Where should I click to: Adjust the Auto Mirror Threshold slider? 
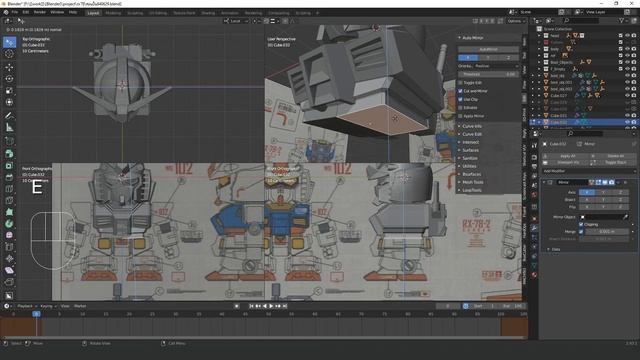[489, 74]
